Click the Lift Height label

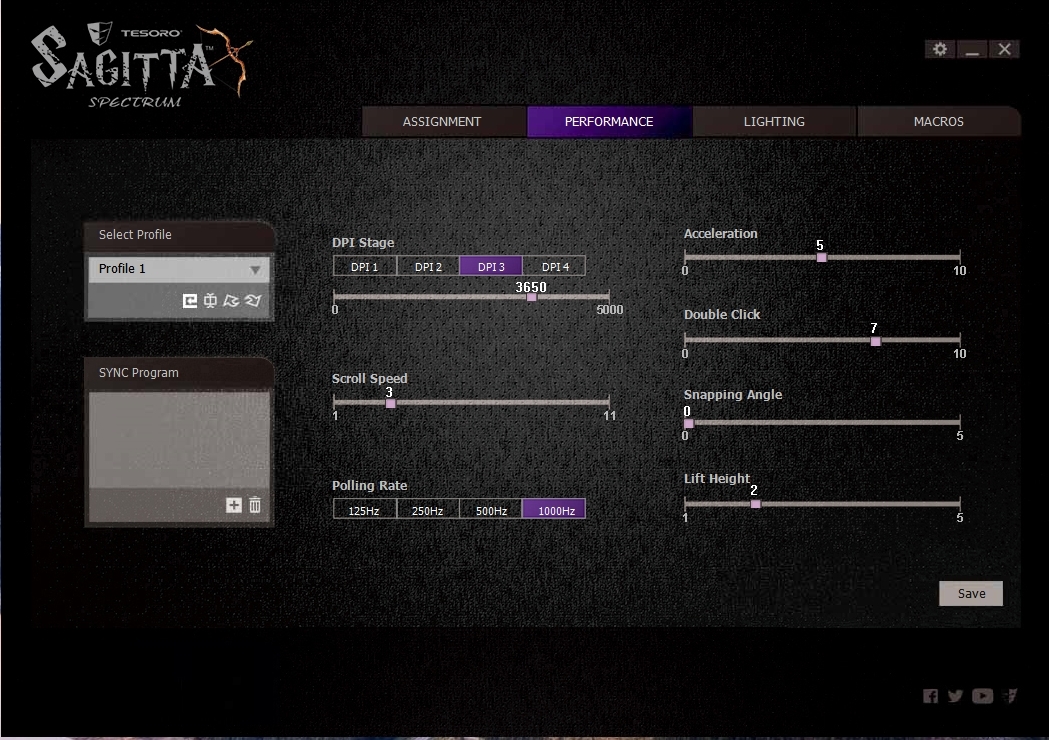click(x=717, y=478)
